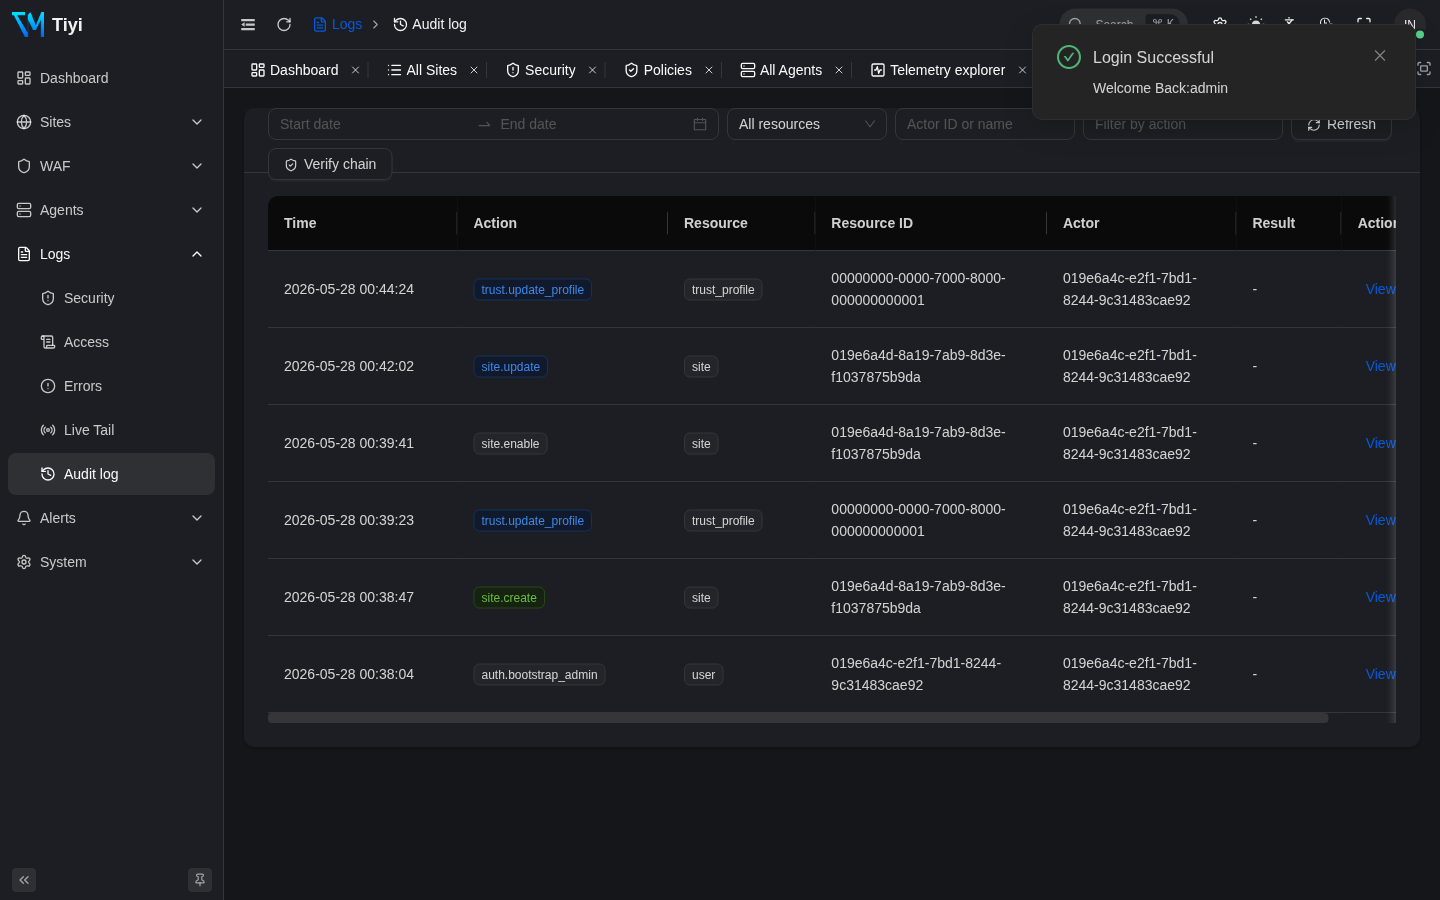Click the Start date field
This screenshot has height=900, width=1440.
click(370, 124)
